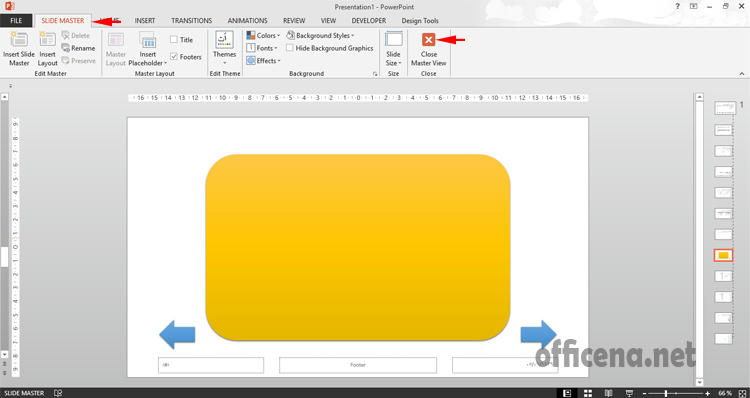Open the TRANSITIONS ribbon tab
Image resolution: width=750 pixels, height=398 pixels.
tap(191, 21)
